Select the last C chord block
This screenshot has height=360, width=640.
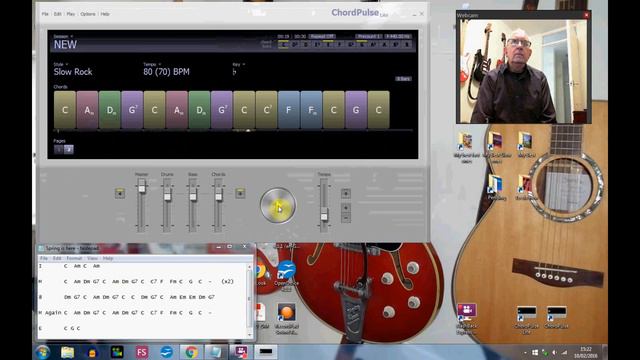[378, 110]
